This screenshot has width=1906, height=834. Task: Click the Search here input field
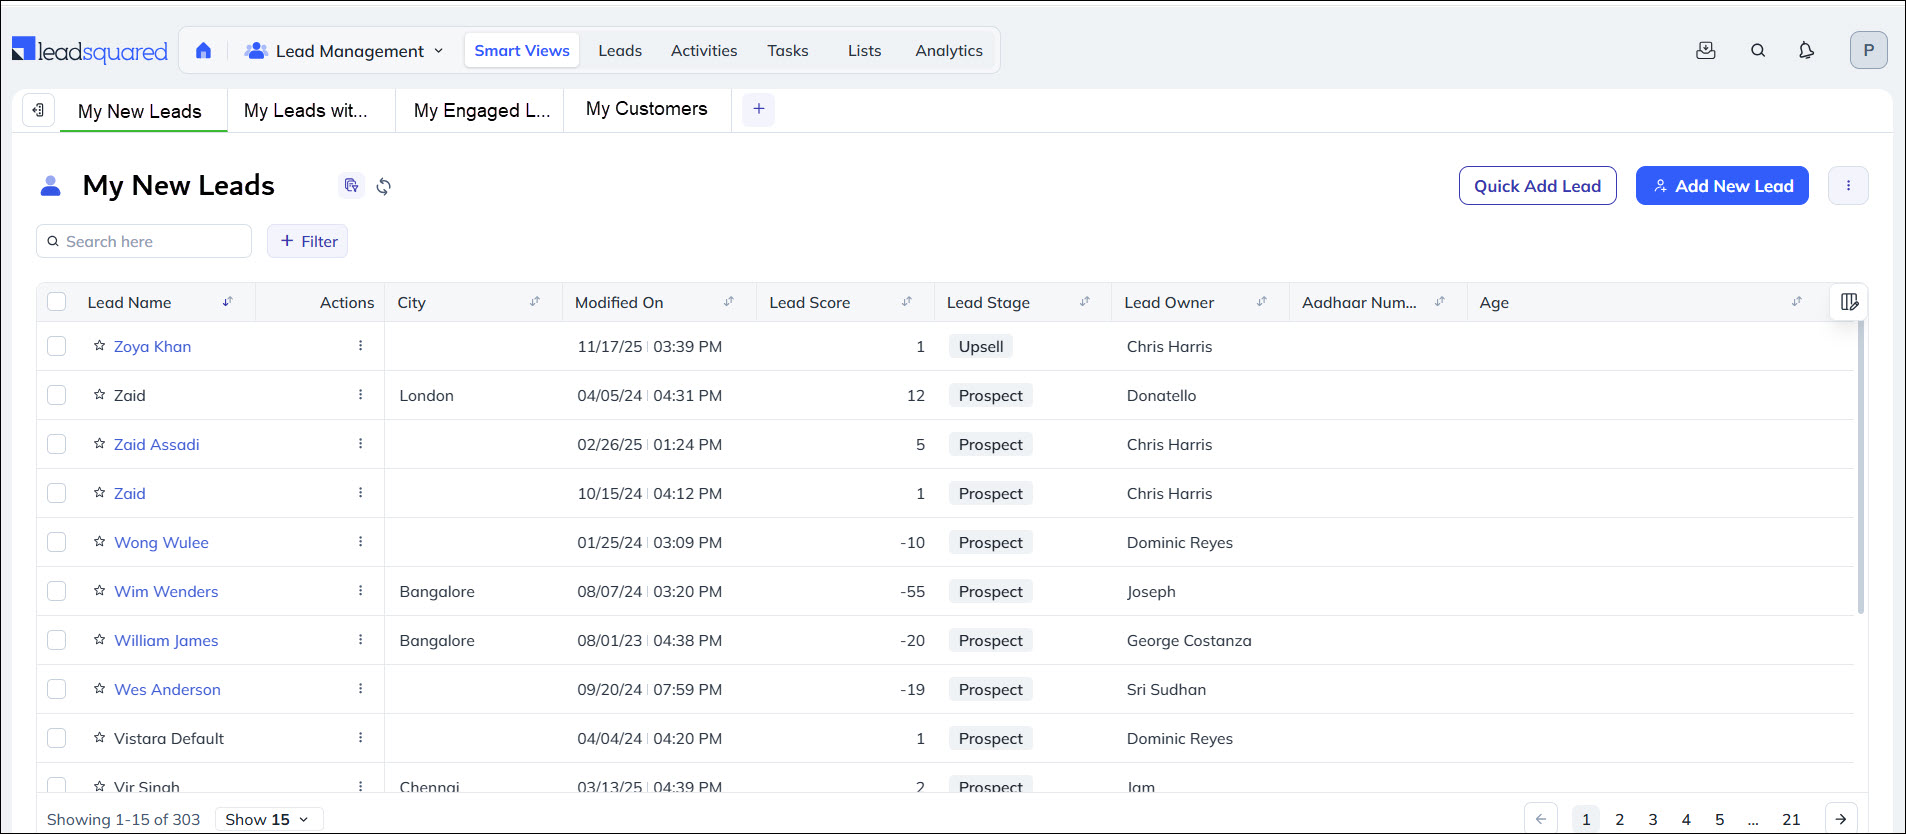150,241
